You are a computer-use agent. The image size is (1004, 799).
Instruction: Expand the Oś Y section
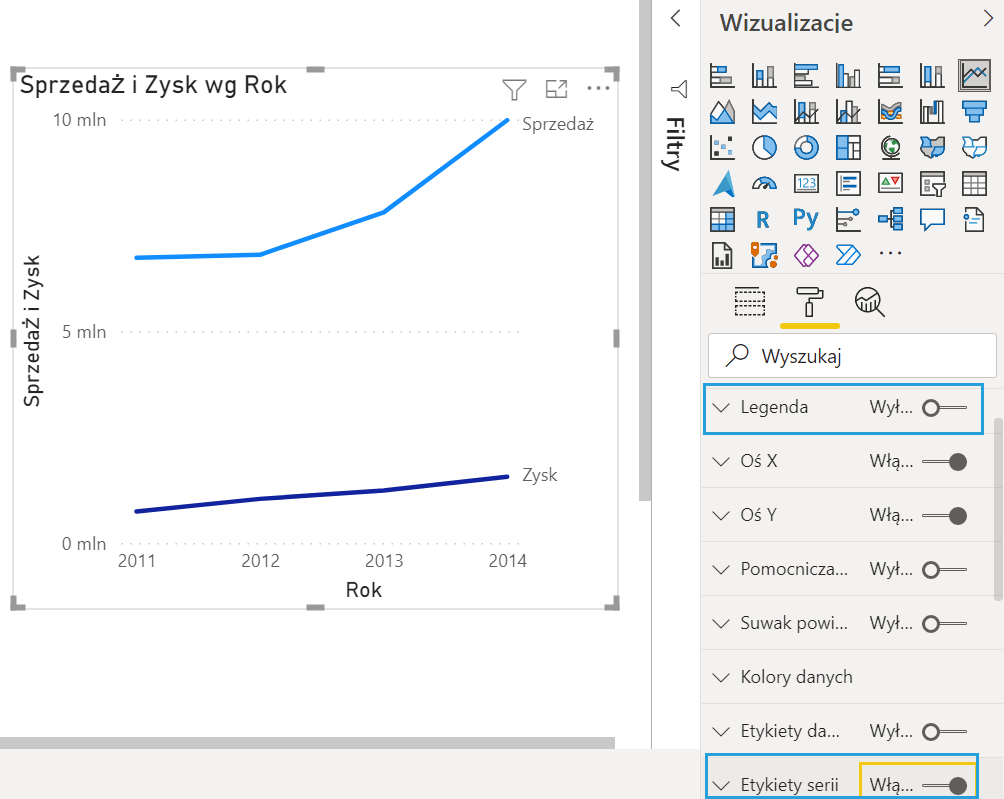click(721, 516)
